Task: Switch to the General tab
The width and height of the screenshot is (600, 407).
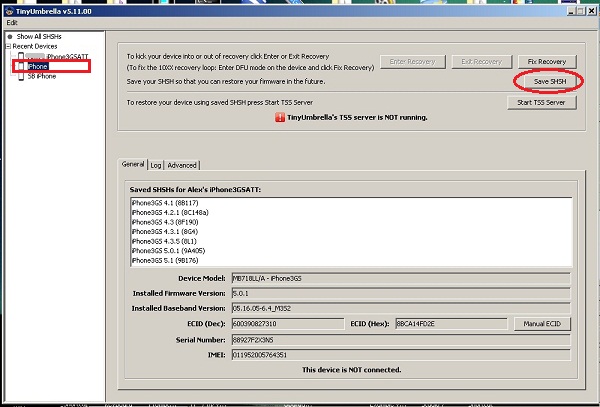Action: (133, 164)
